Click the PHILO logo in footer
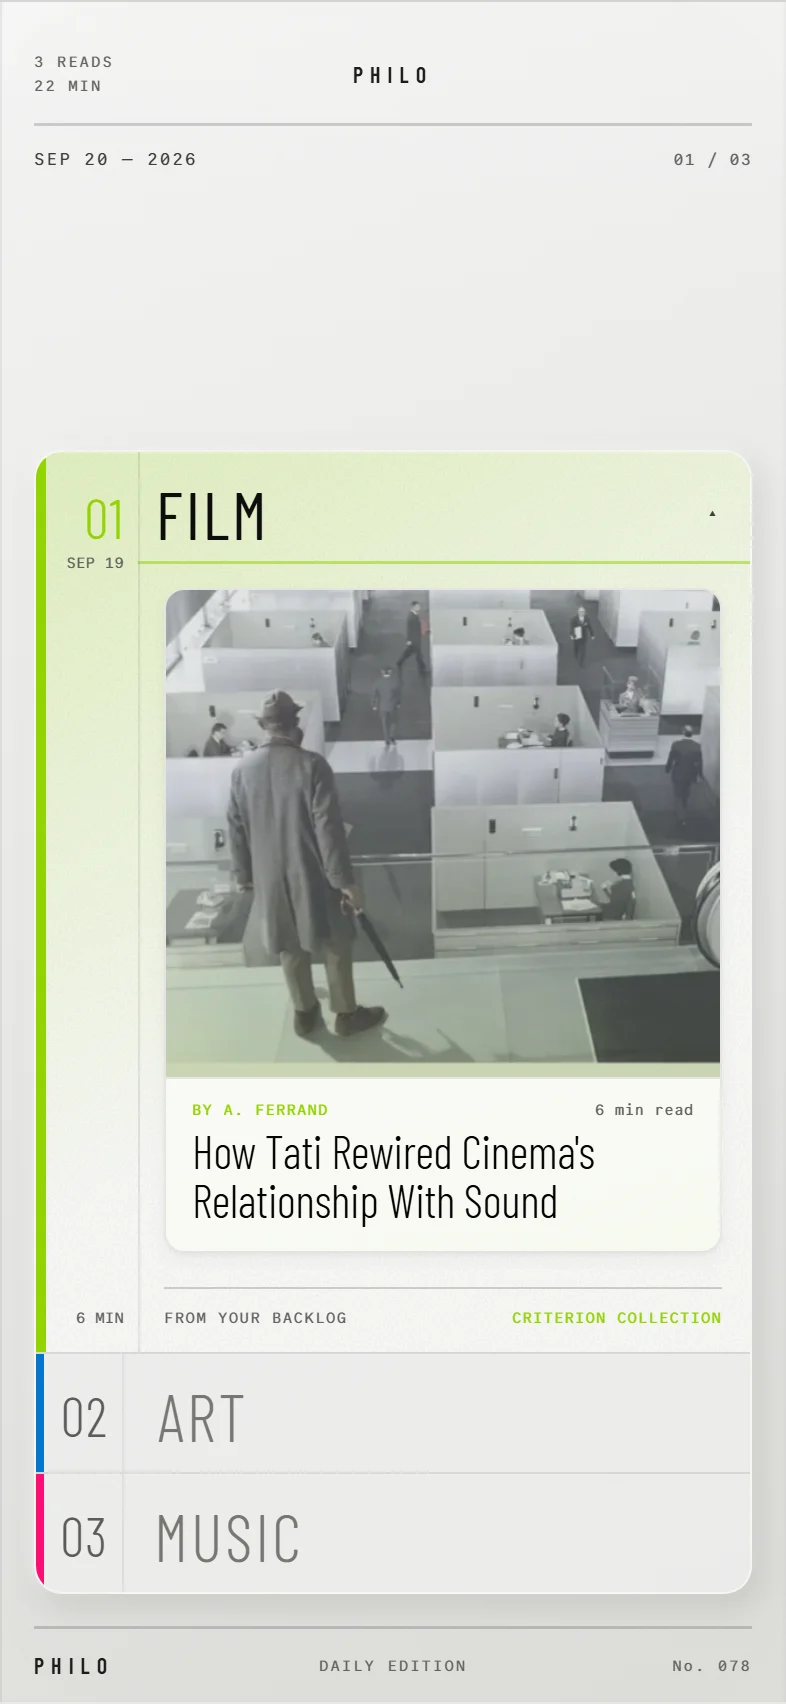This screenshot has height=1704, width=786. point(71,1666)
